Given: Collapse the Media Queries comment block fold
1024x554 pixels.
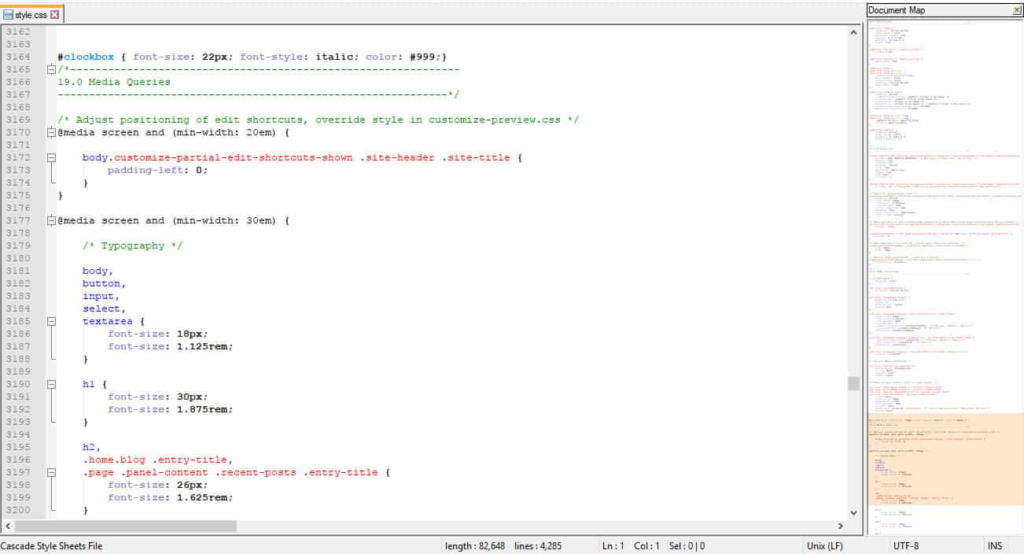Looking at the screenshot, I should 51,69.
